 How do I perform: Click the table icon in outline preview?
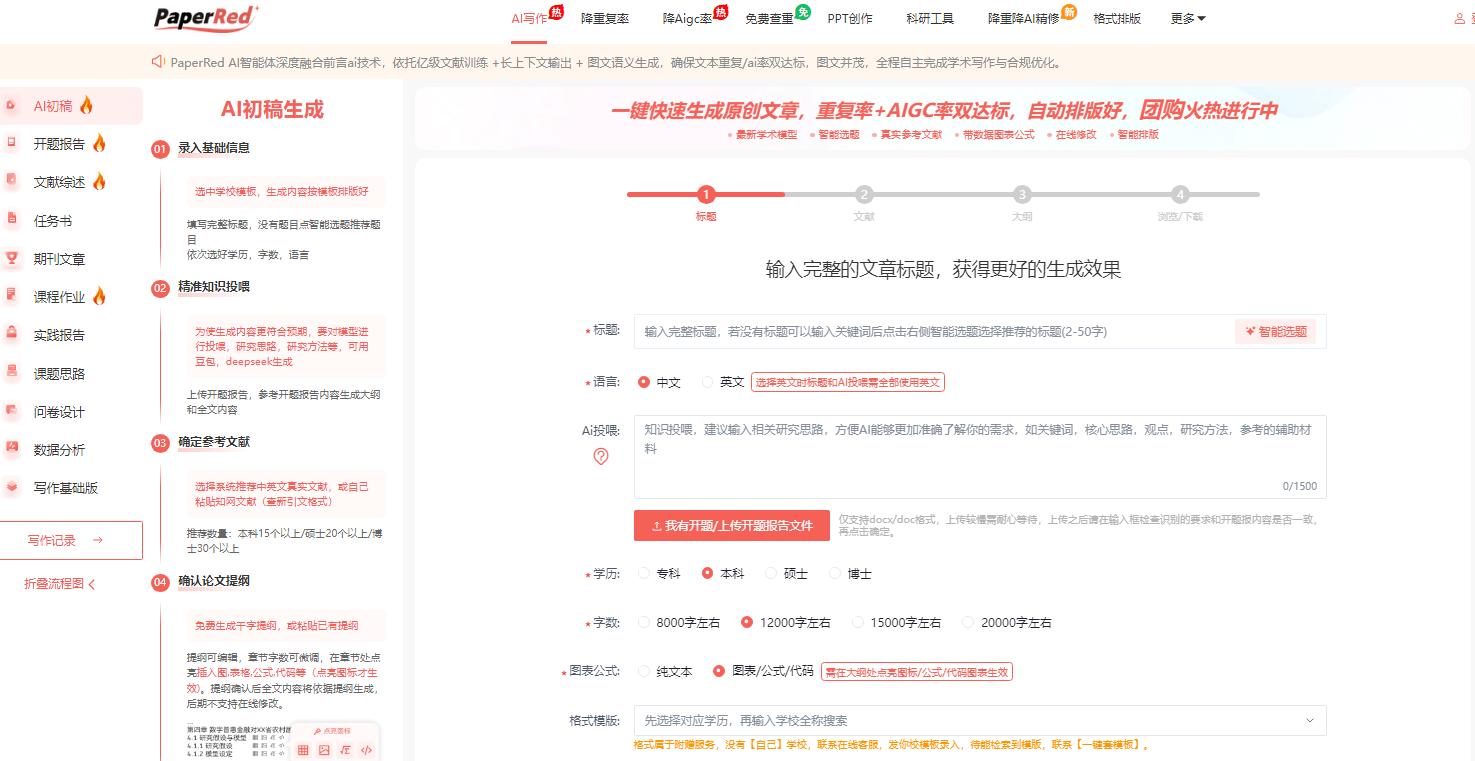point(303,750)
